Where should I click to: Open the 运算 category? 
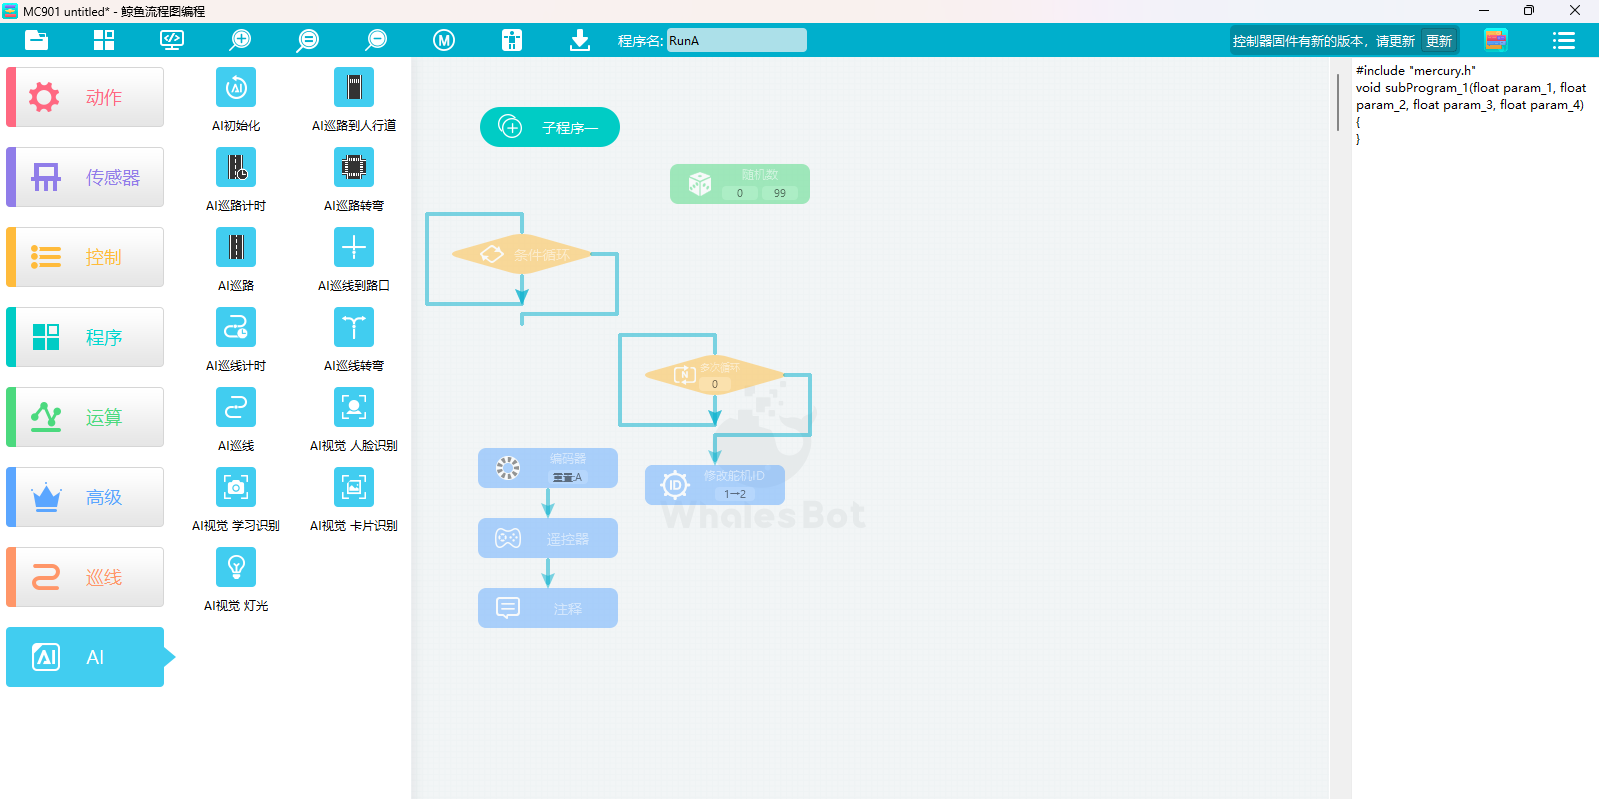pos(85,417)
